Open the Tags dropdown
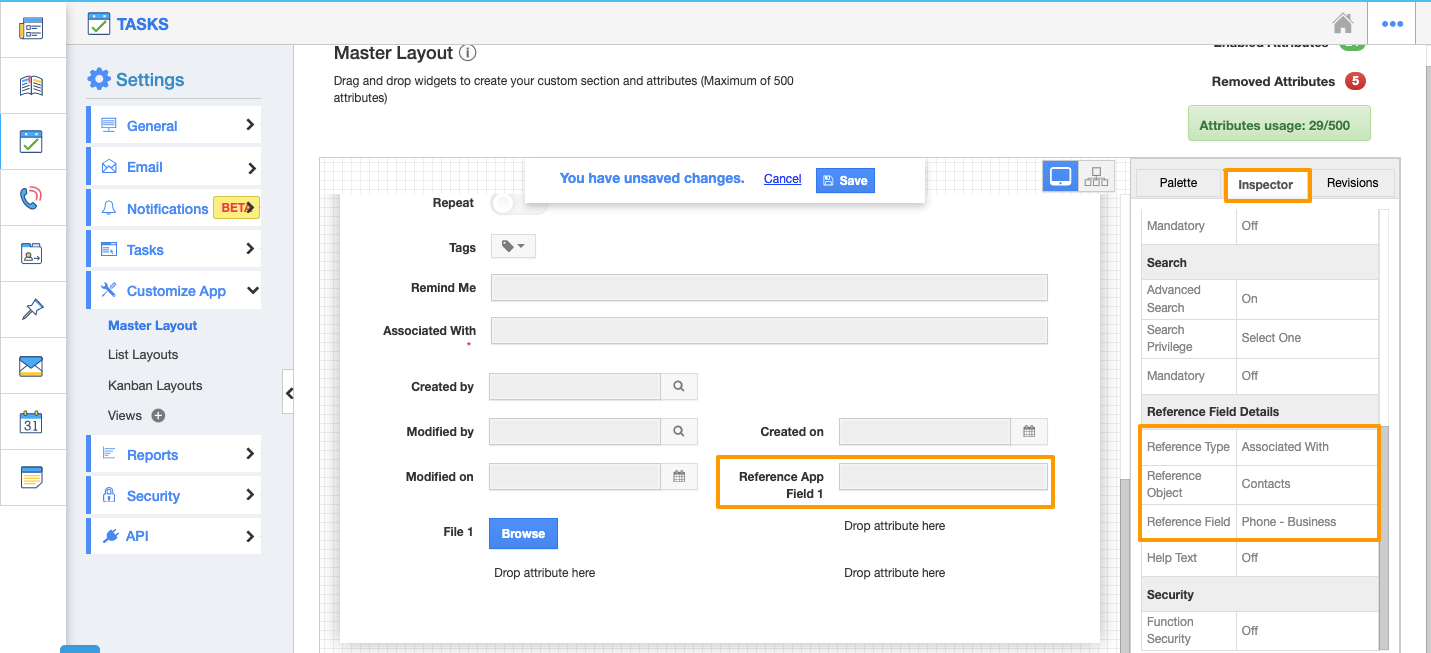 coord(513,246)
